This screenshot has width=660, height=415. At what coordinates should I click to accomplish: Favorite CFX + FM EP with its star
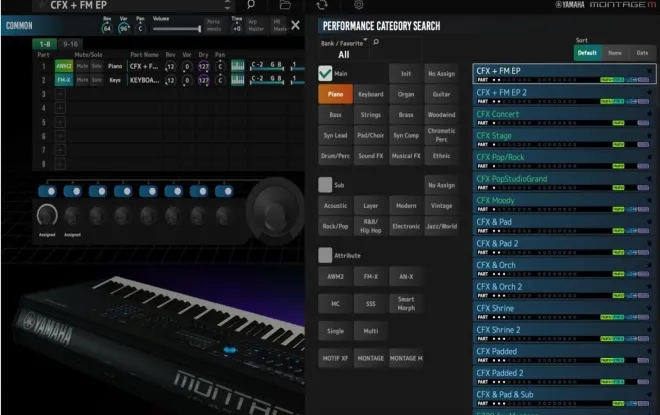point(649,70)
